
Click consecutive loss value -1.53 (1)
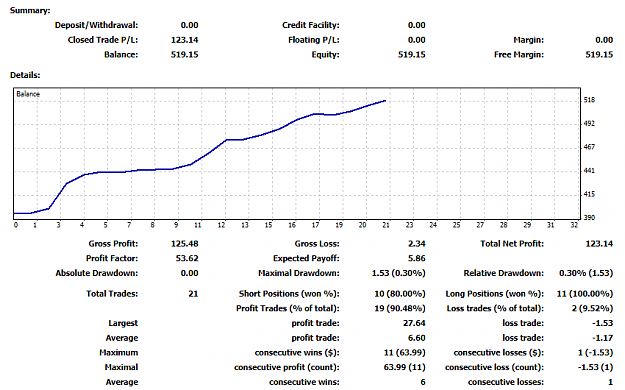pyautogui.click(x=595, y=367)
